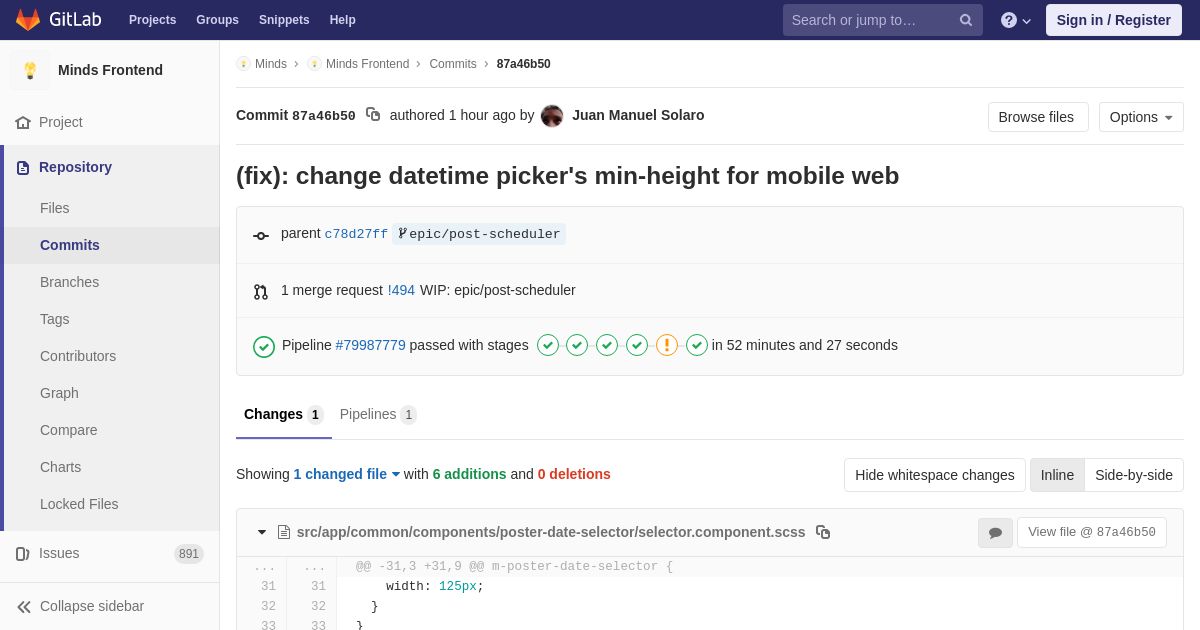Open Juan Manuel Solaro's avatar
The image size is (1200, 630).
[x=552, y=116]
